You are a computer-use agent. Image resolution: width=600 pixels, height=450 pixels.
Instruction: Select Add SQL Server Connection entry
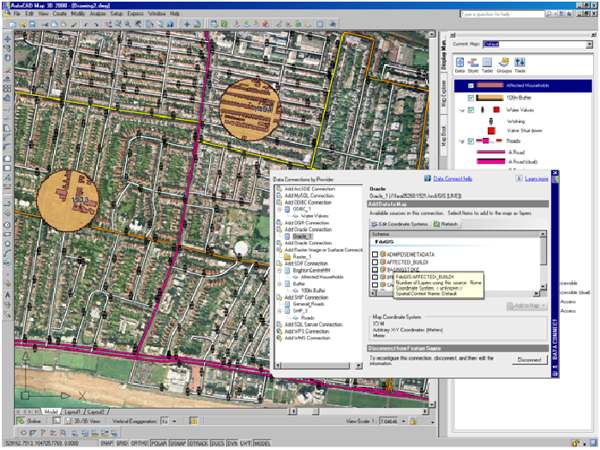(x=313, y=324)
